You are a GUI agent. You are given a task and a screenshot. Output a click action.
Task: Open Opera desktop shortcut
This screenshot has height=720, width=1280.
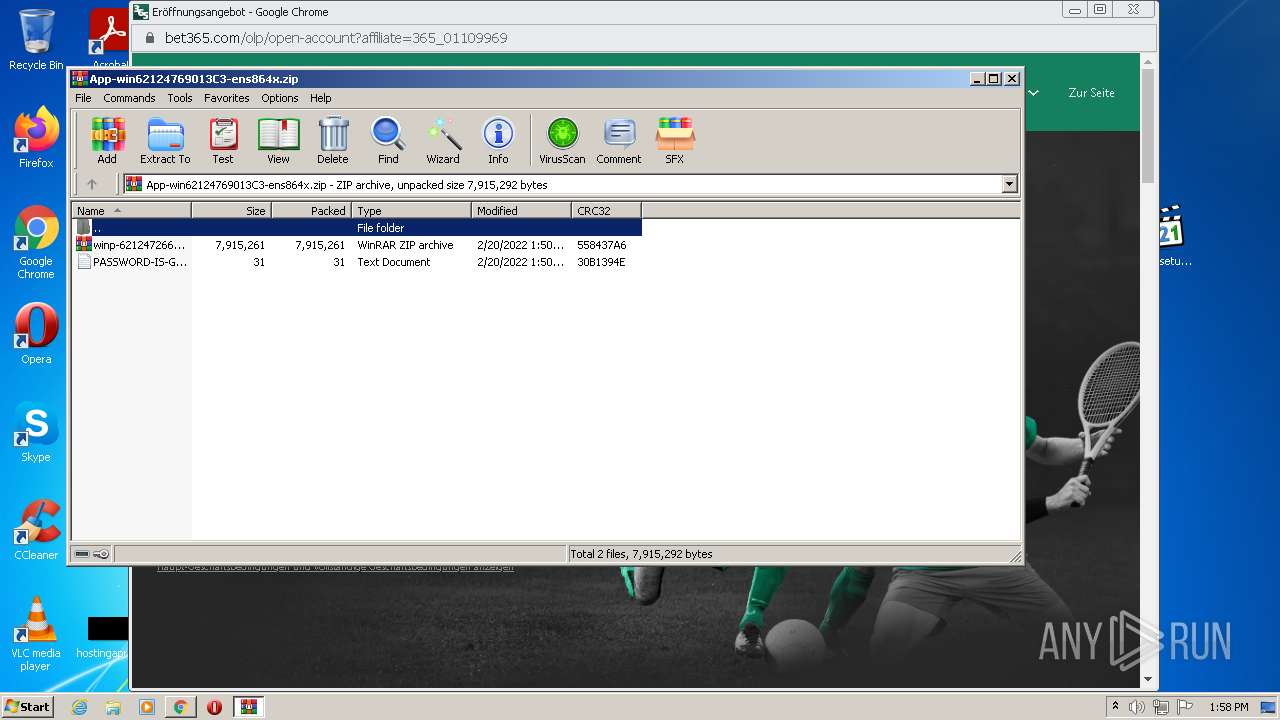click(36, 334)
